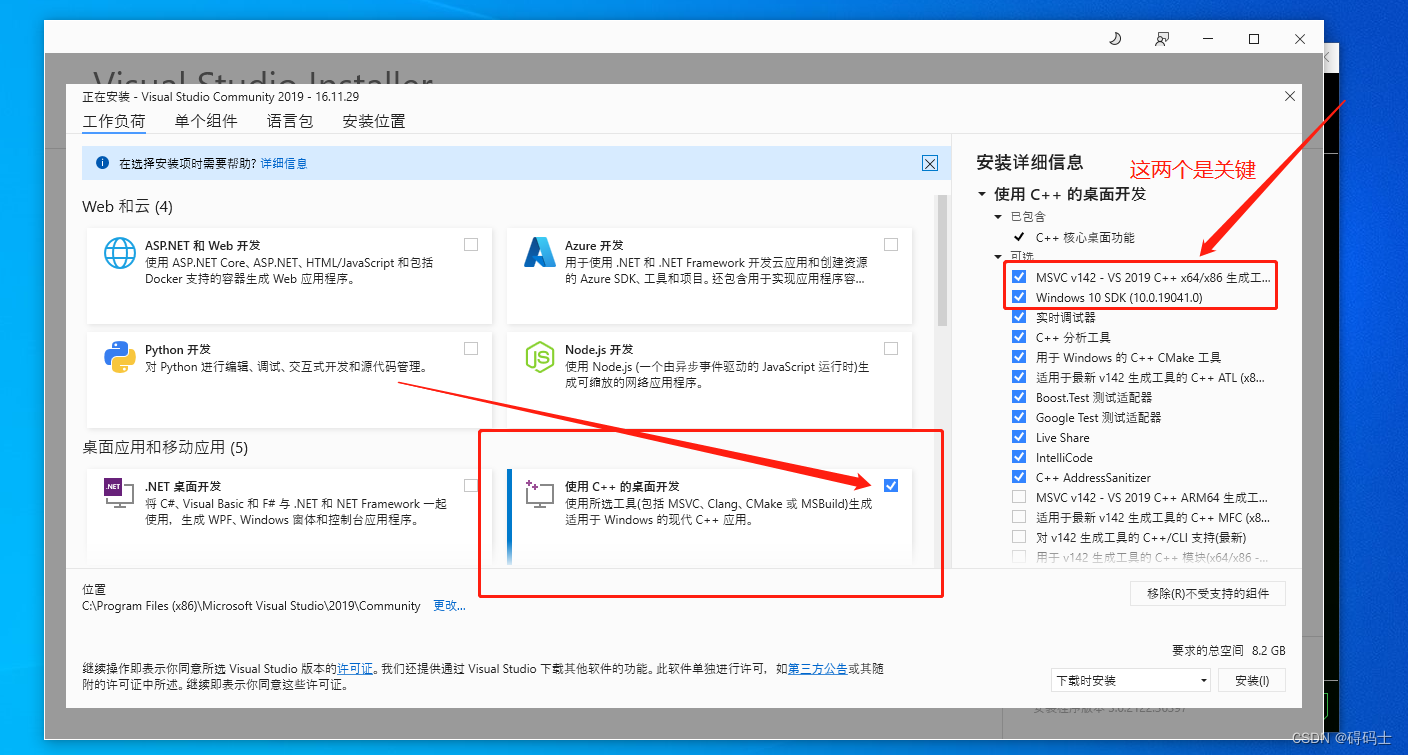Click the Azure workload logo icon
The image size is (1408, 755).
click(540, 253)
